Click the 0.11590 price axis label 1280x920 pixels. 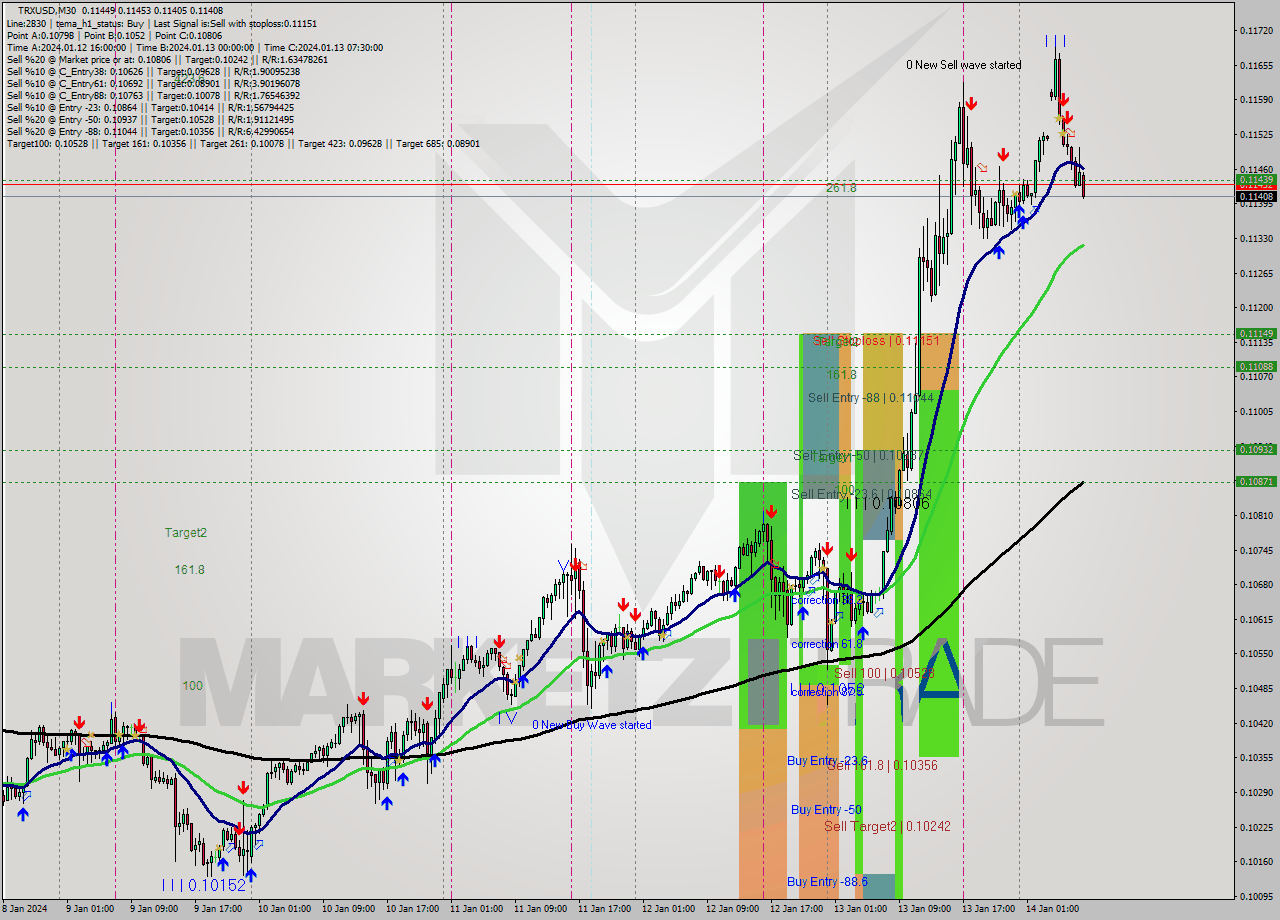point(1256,100)
